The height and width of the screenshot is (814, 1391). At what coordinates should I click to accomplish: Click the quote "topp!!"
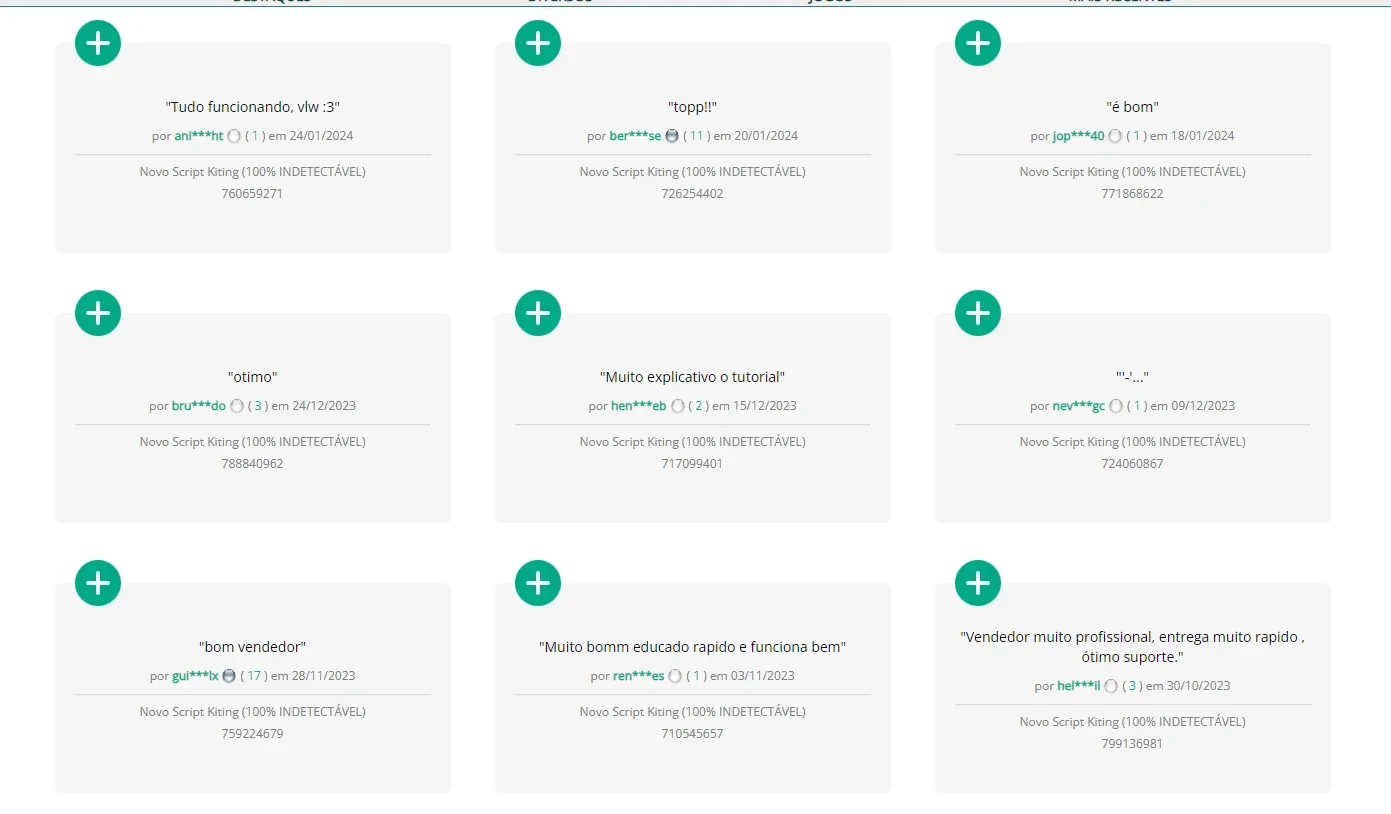(692, 107)
